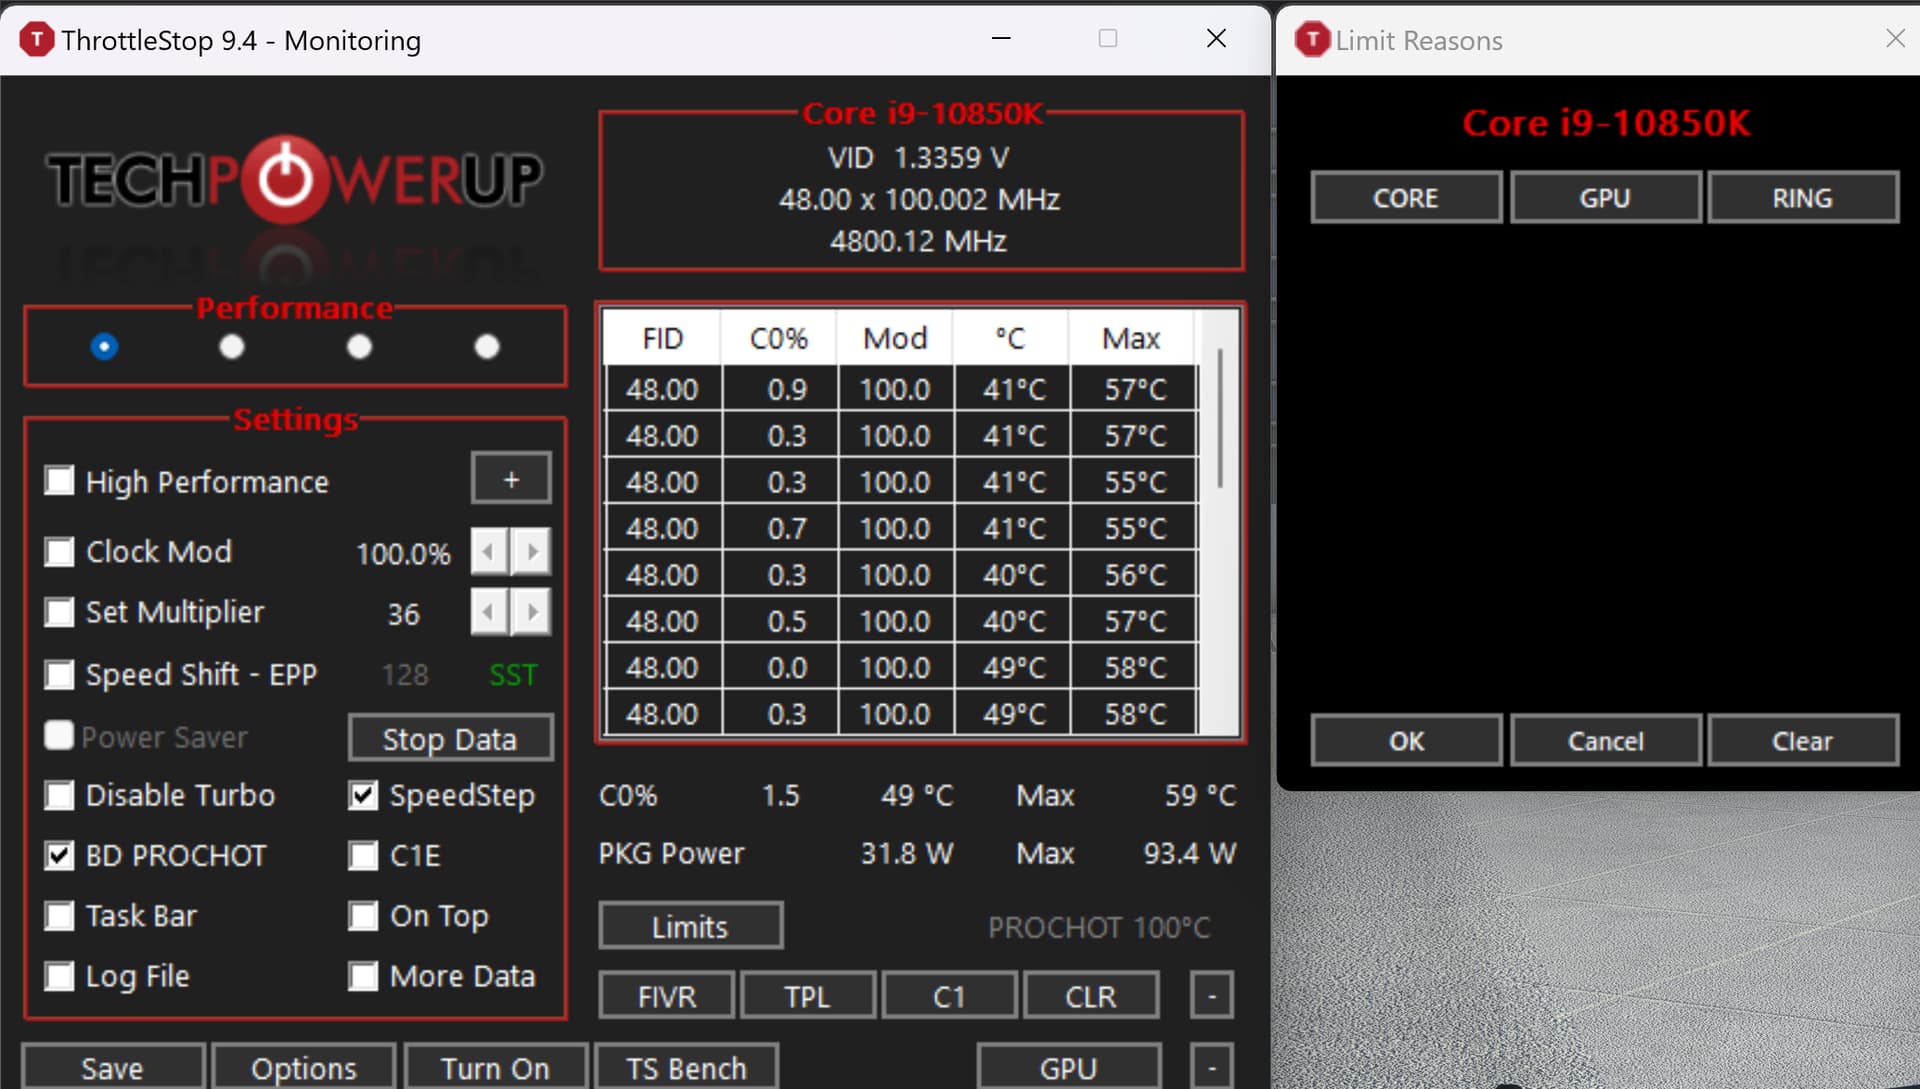Decrease Set Multiplier with left arrow

[489, 612]
